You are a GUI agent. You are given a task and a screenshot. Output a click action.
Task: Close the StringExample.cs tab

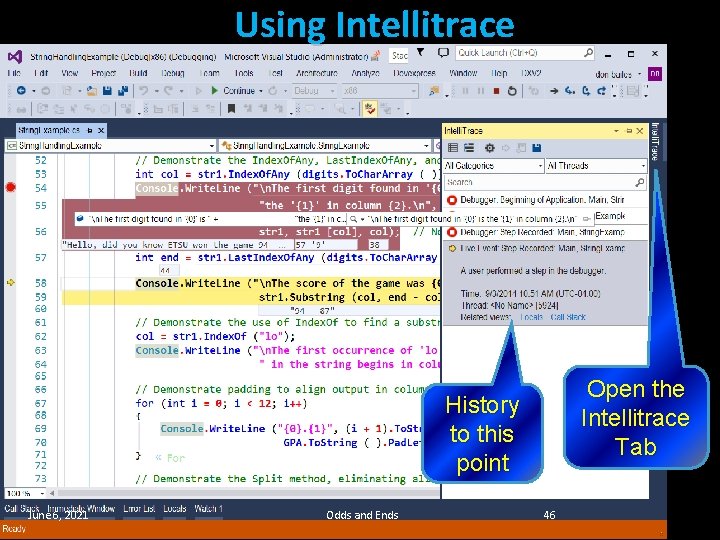point(101,131)
